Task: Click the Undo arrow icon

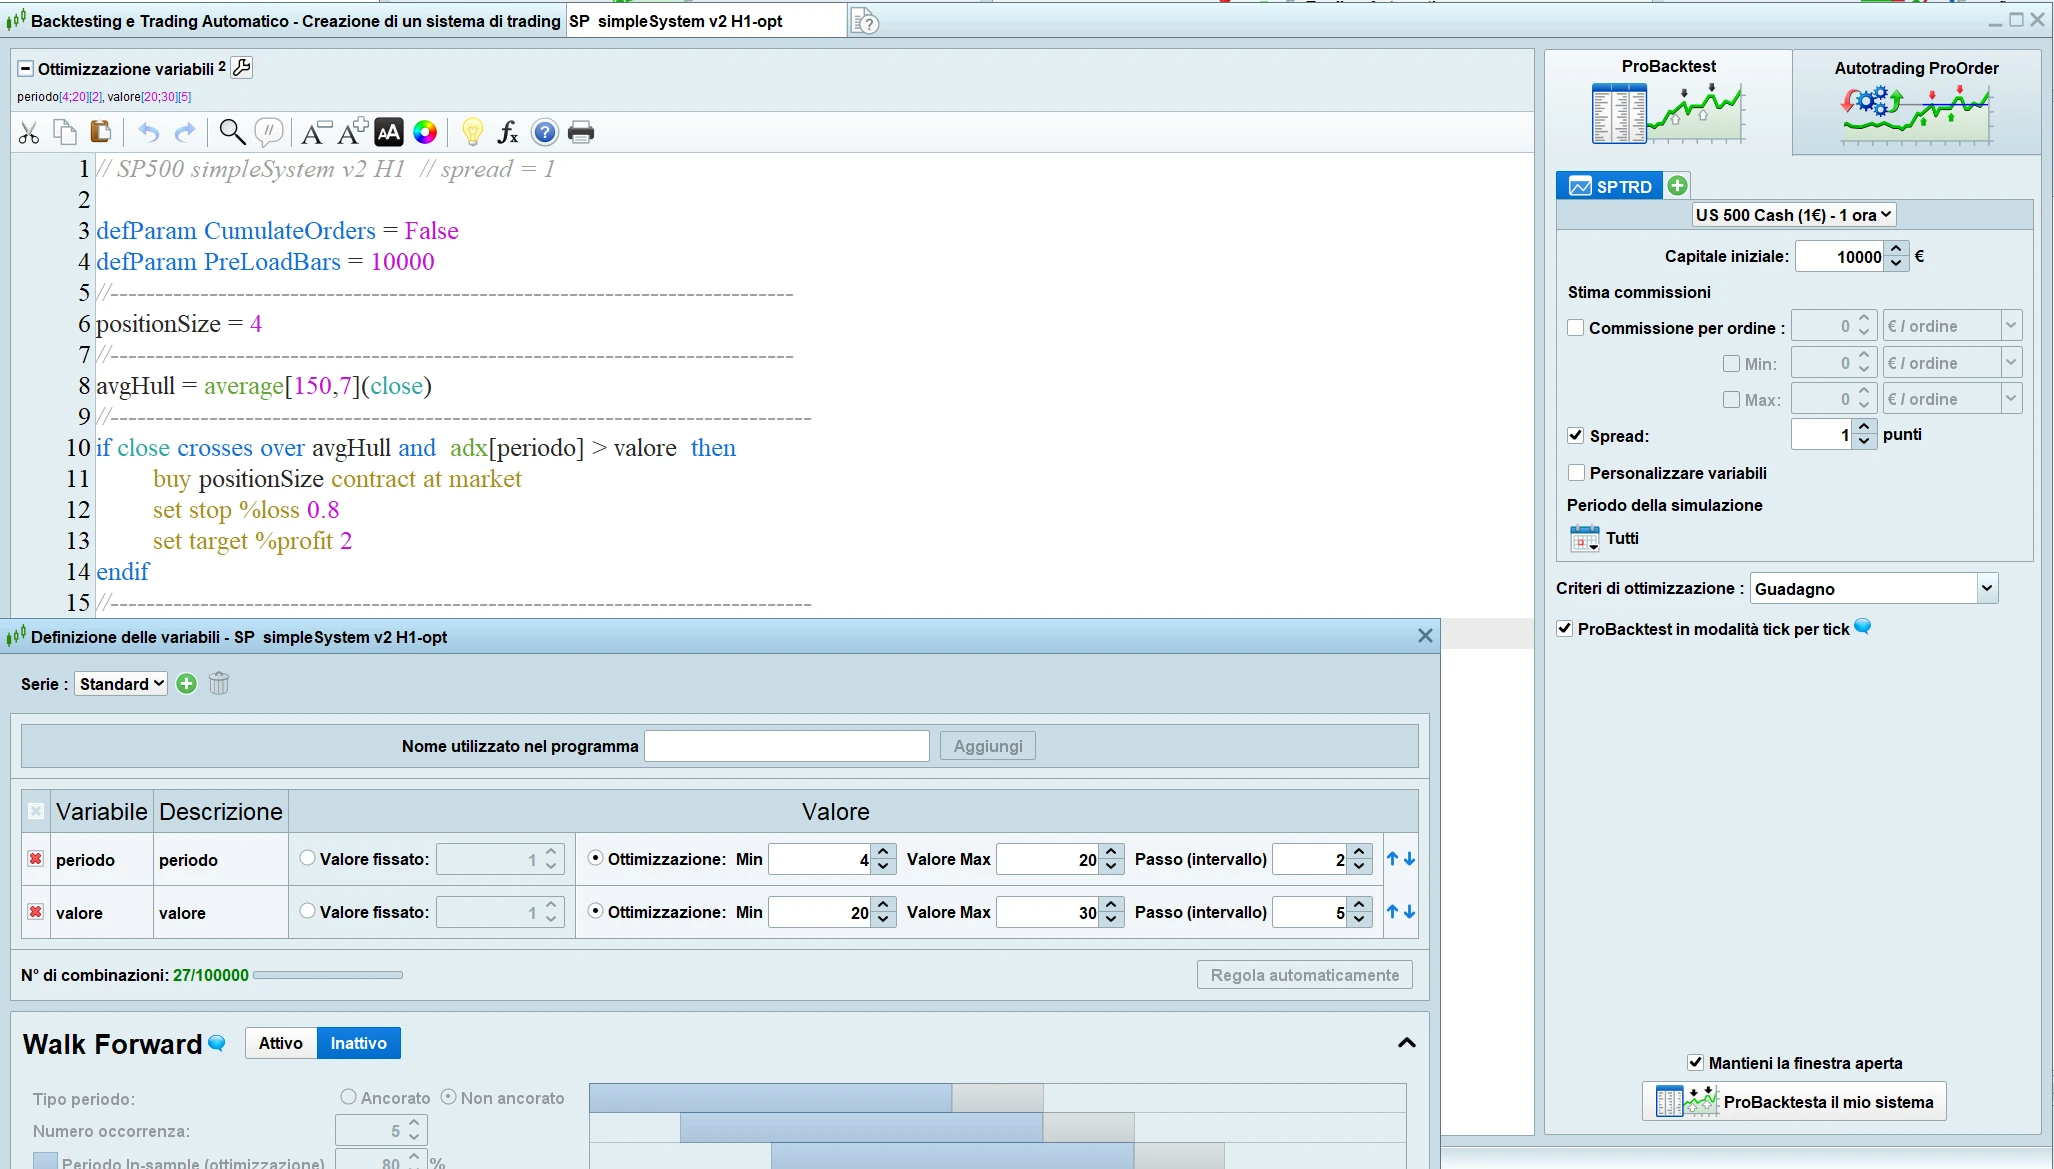Action: [x=149, y=132]
